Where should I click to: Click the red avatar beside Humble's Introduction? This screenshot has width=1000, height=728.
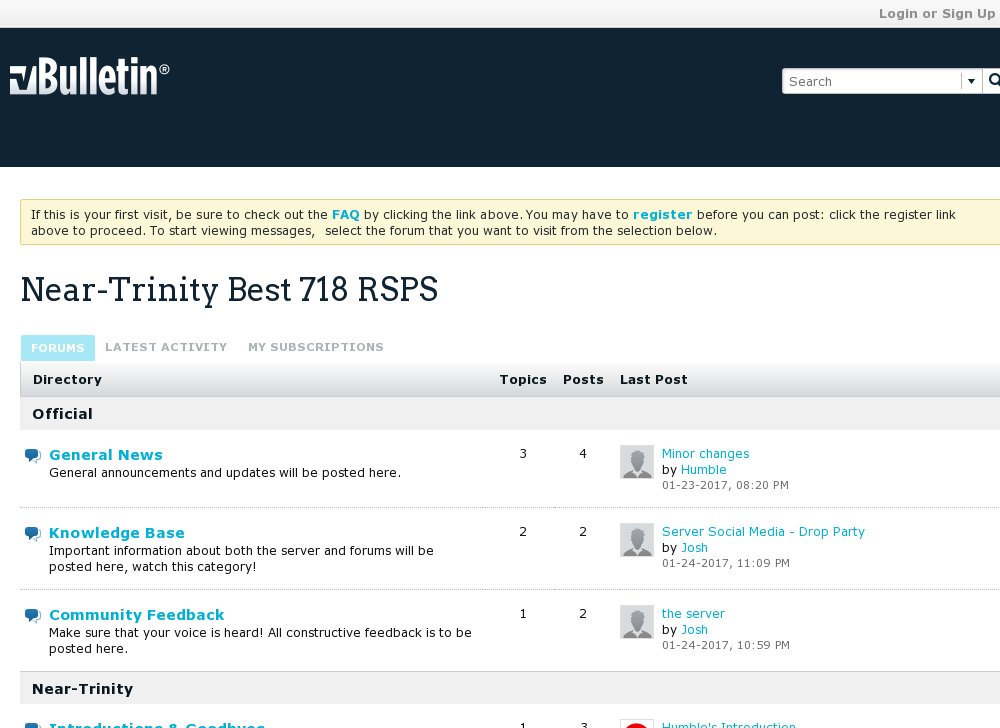point(637,723)
